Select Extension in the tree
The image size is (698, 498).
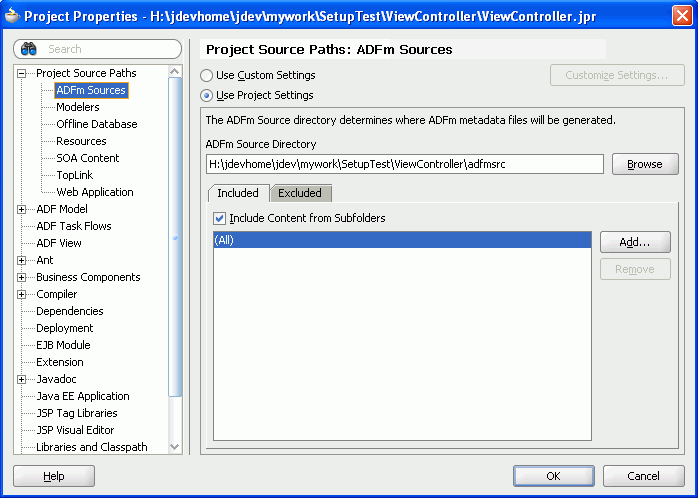click(60, 362)
